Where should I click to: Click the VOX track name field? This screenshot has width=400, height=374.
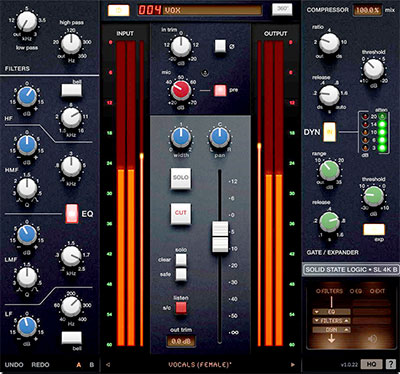click(213, 10)
